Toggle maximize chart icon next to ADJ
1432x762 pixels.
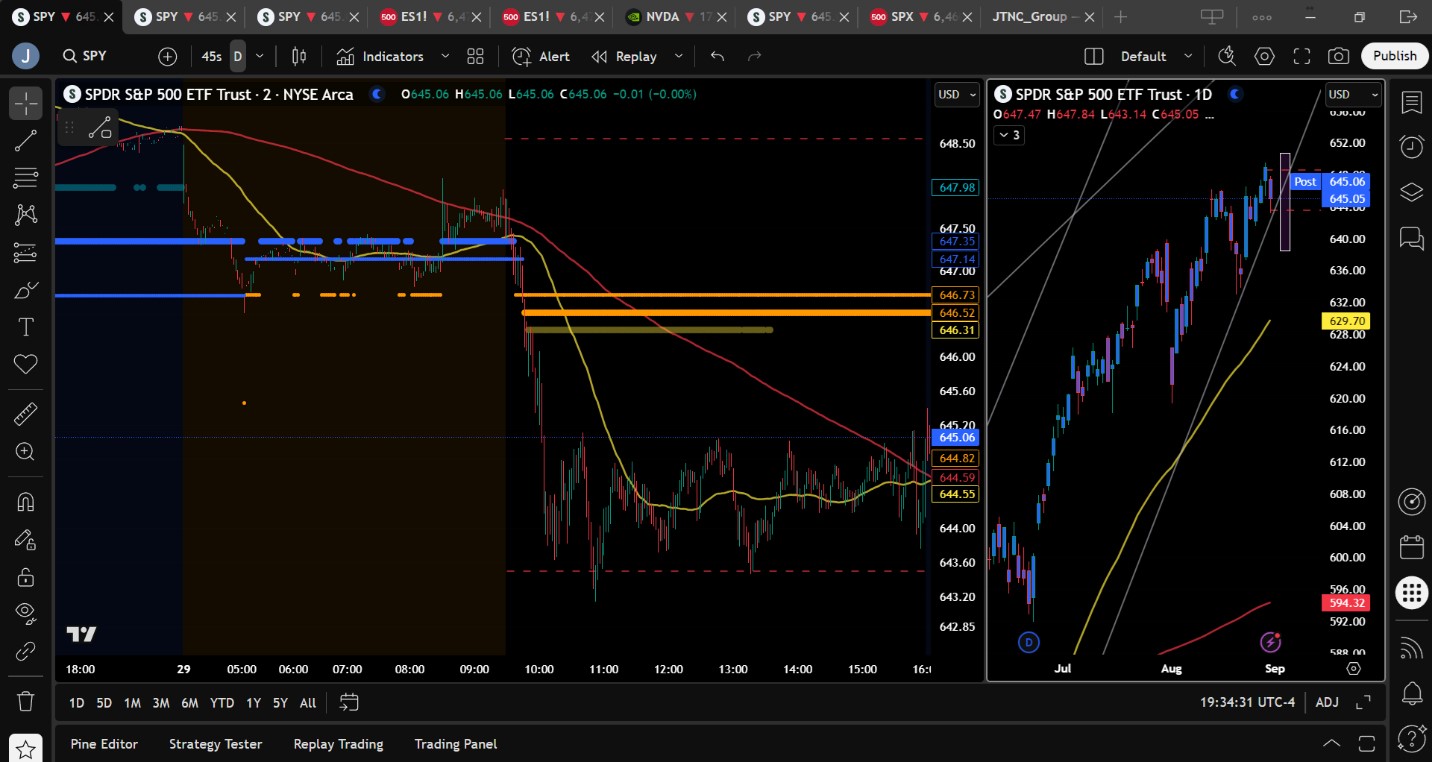point(1363,702)
